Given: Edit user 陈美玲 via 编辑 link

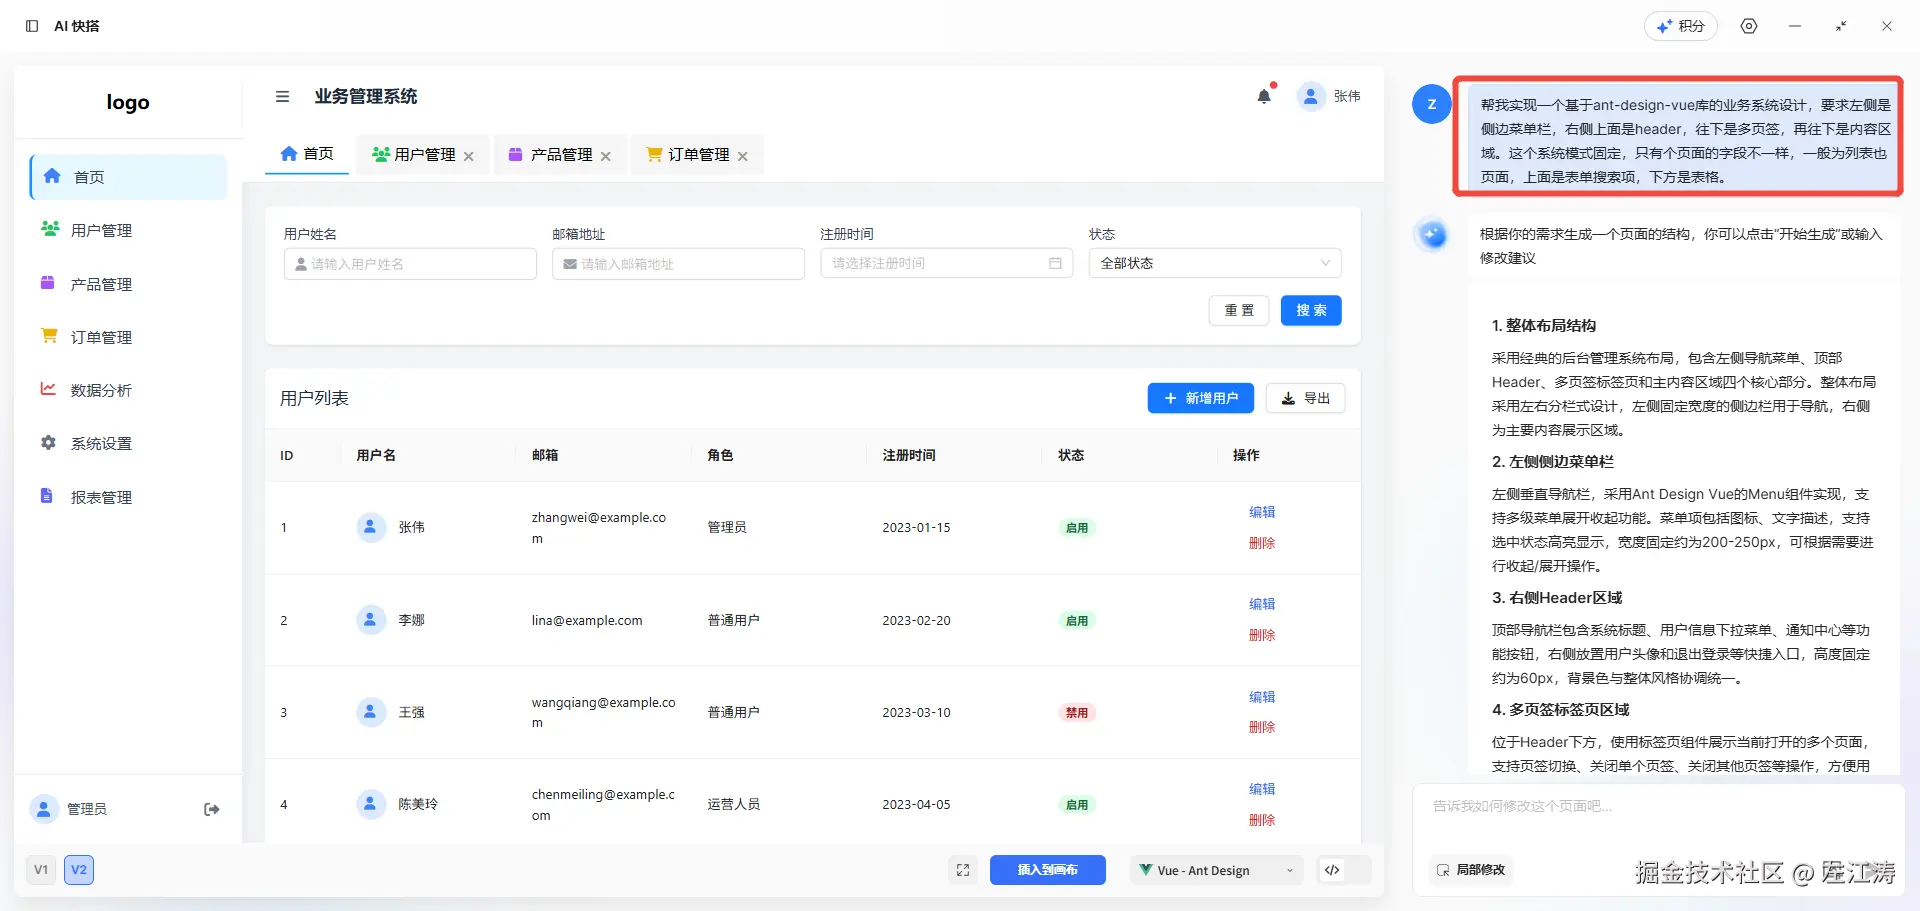Looking at the screenshot, I should pyautogui.click(x=1262, y=789).
